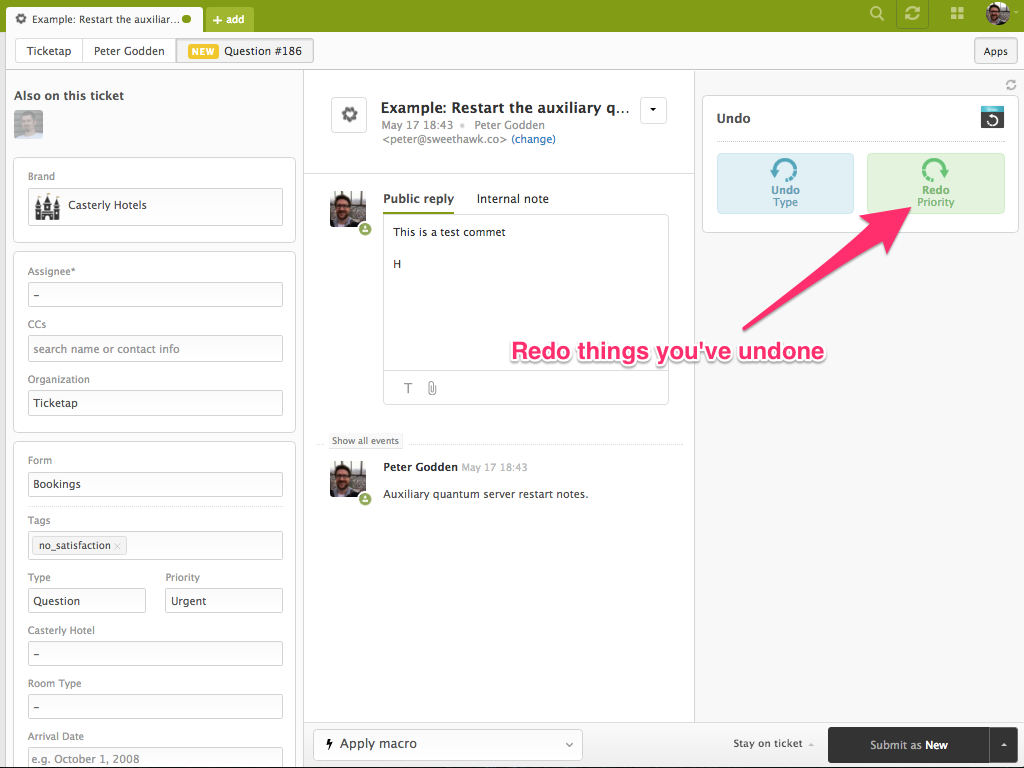
Task: Click the (change) requester link
Action: tap(533, 140)
